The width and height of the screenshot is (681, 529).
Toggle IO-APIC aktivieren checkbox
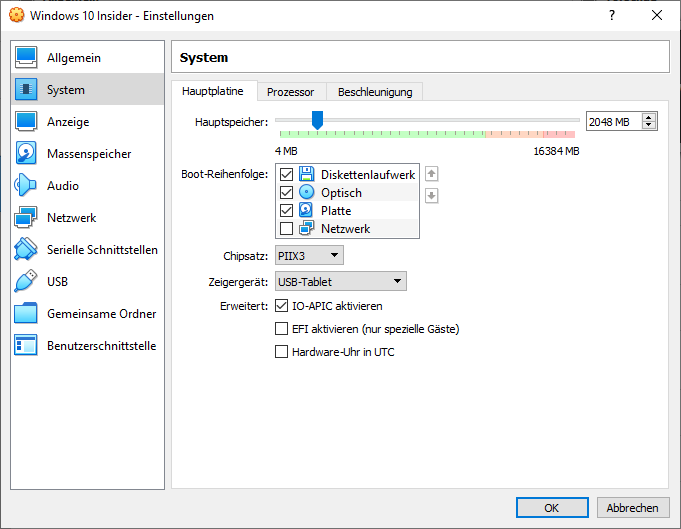[281, 306]
